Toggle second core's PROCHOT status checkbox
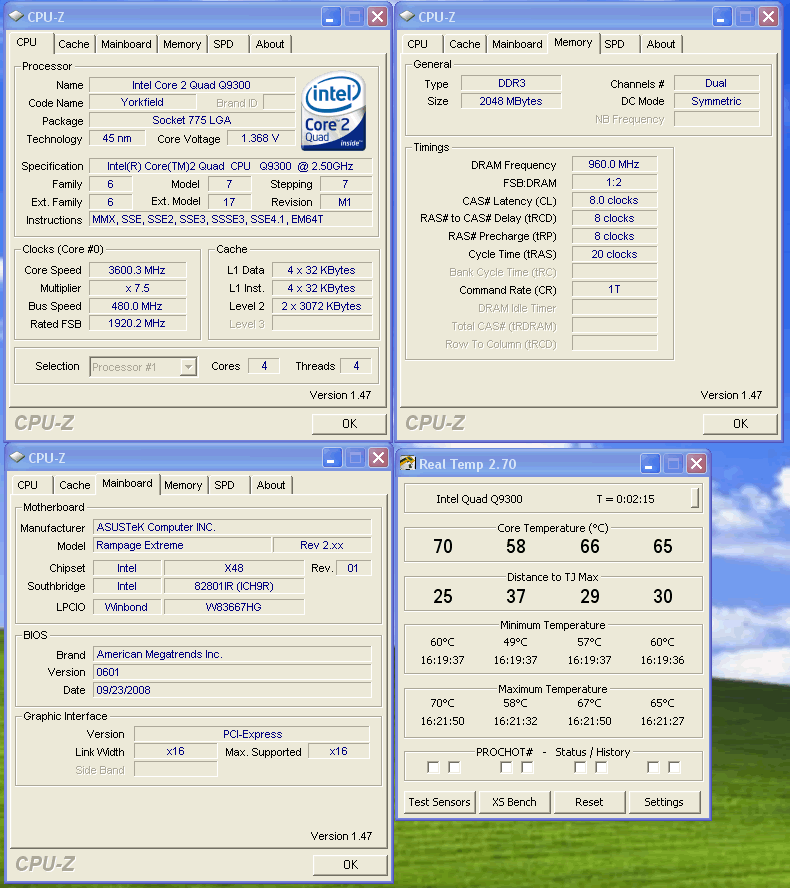The height and width of the screenshot is (888, 790). click(x=506, y=767)
